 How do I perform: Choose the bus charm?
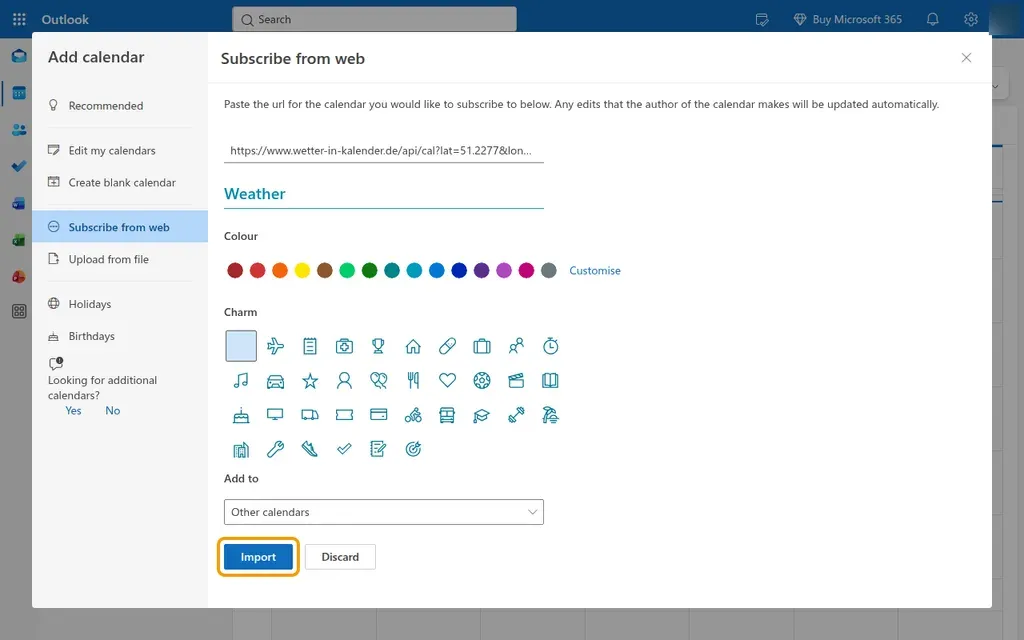[447, 415]
